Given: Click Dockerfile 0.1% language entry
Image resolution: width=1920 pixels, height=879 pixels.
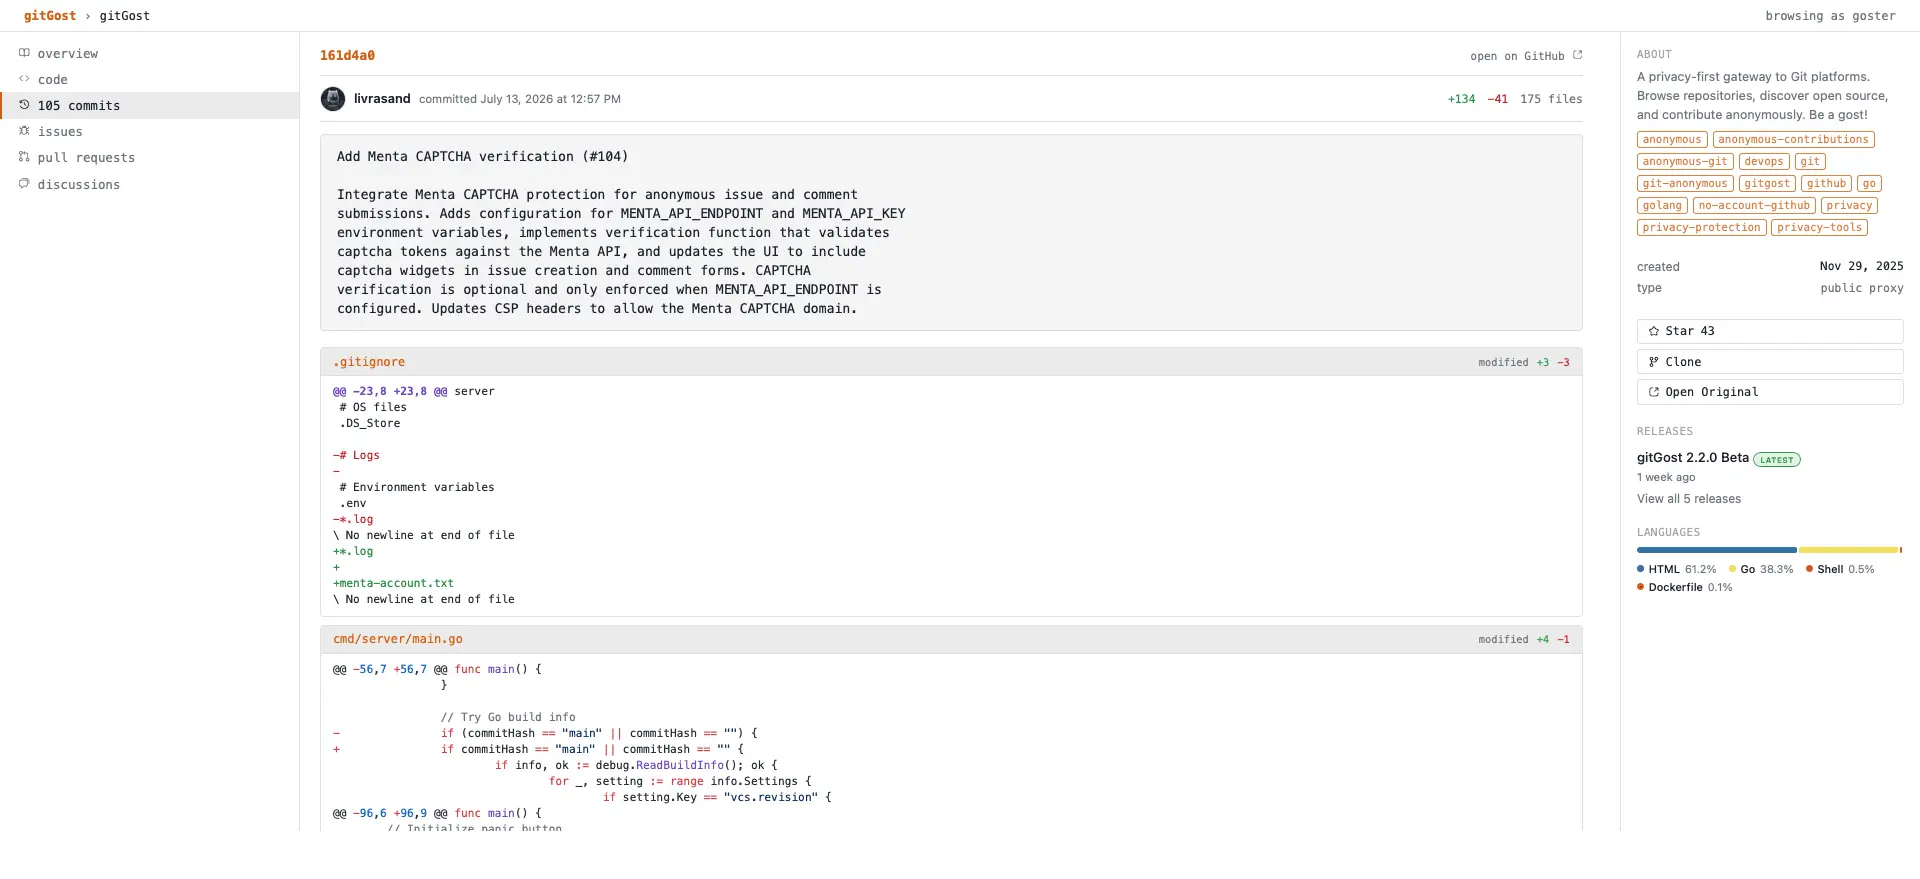Looking at the screenshot, I should point(1685,588).
